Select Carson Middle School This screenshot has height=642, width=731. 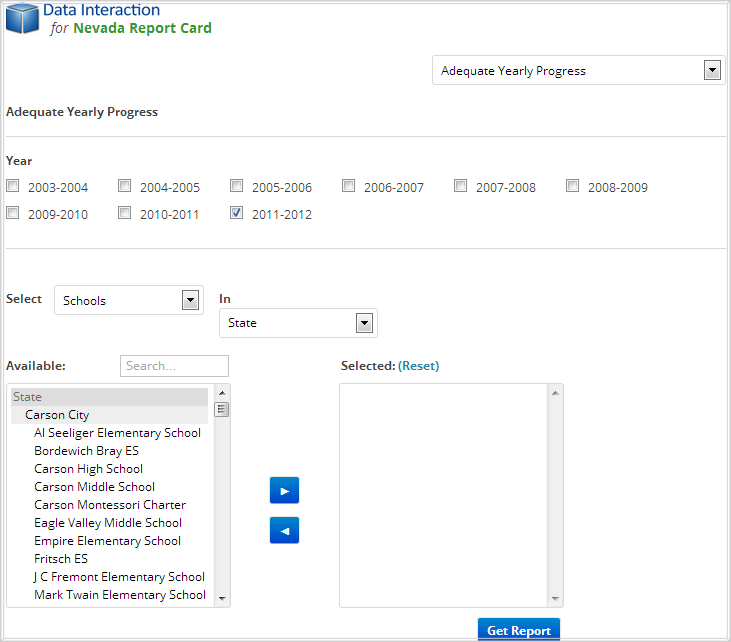[94, 487]
